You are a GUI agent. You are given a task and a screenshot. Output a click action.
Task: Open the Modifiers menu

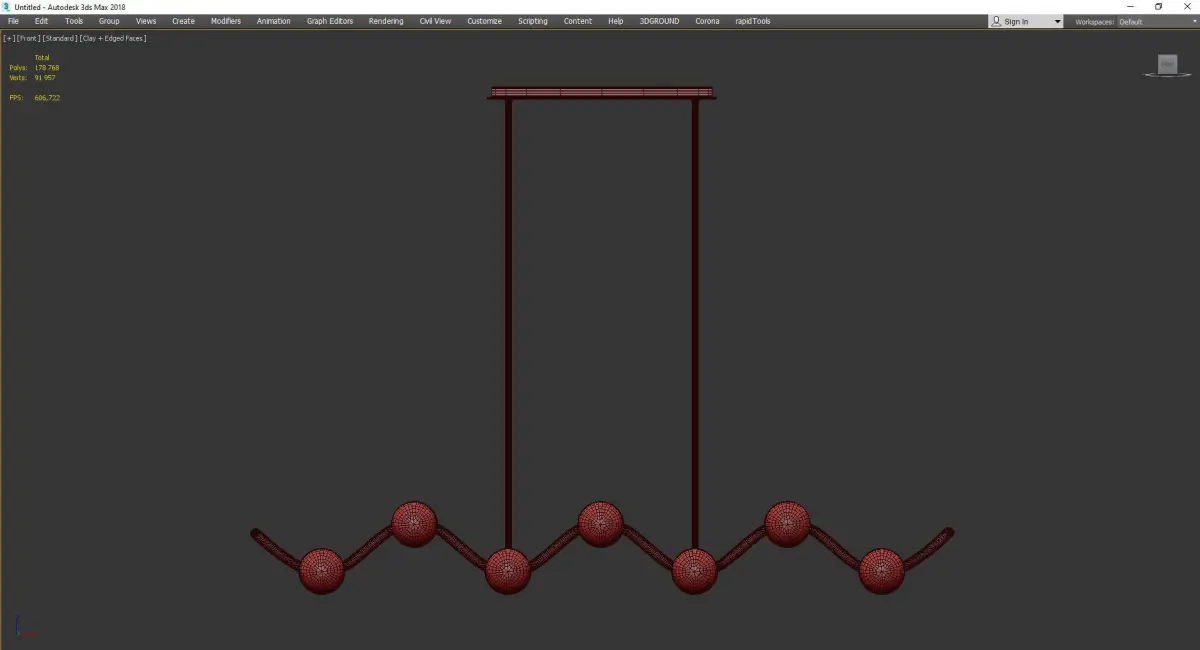point(226,21)
